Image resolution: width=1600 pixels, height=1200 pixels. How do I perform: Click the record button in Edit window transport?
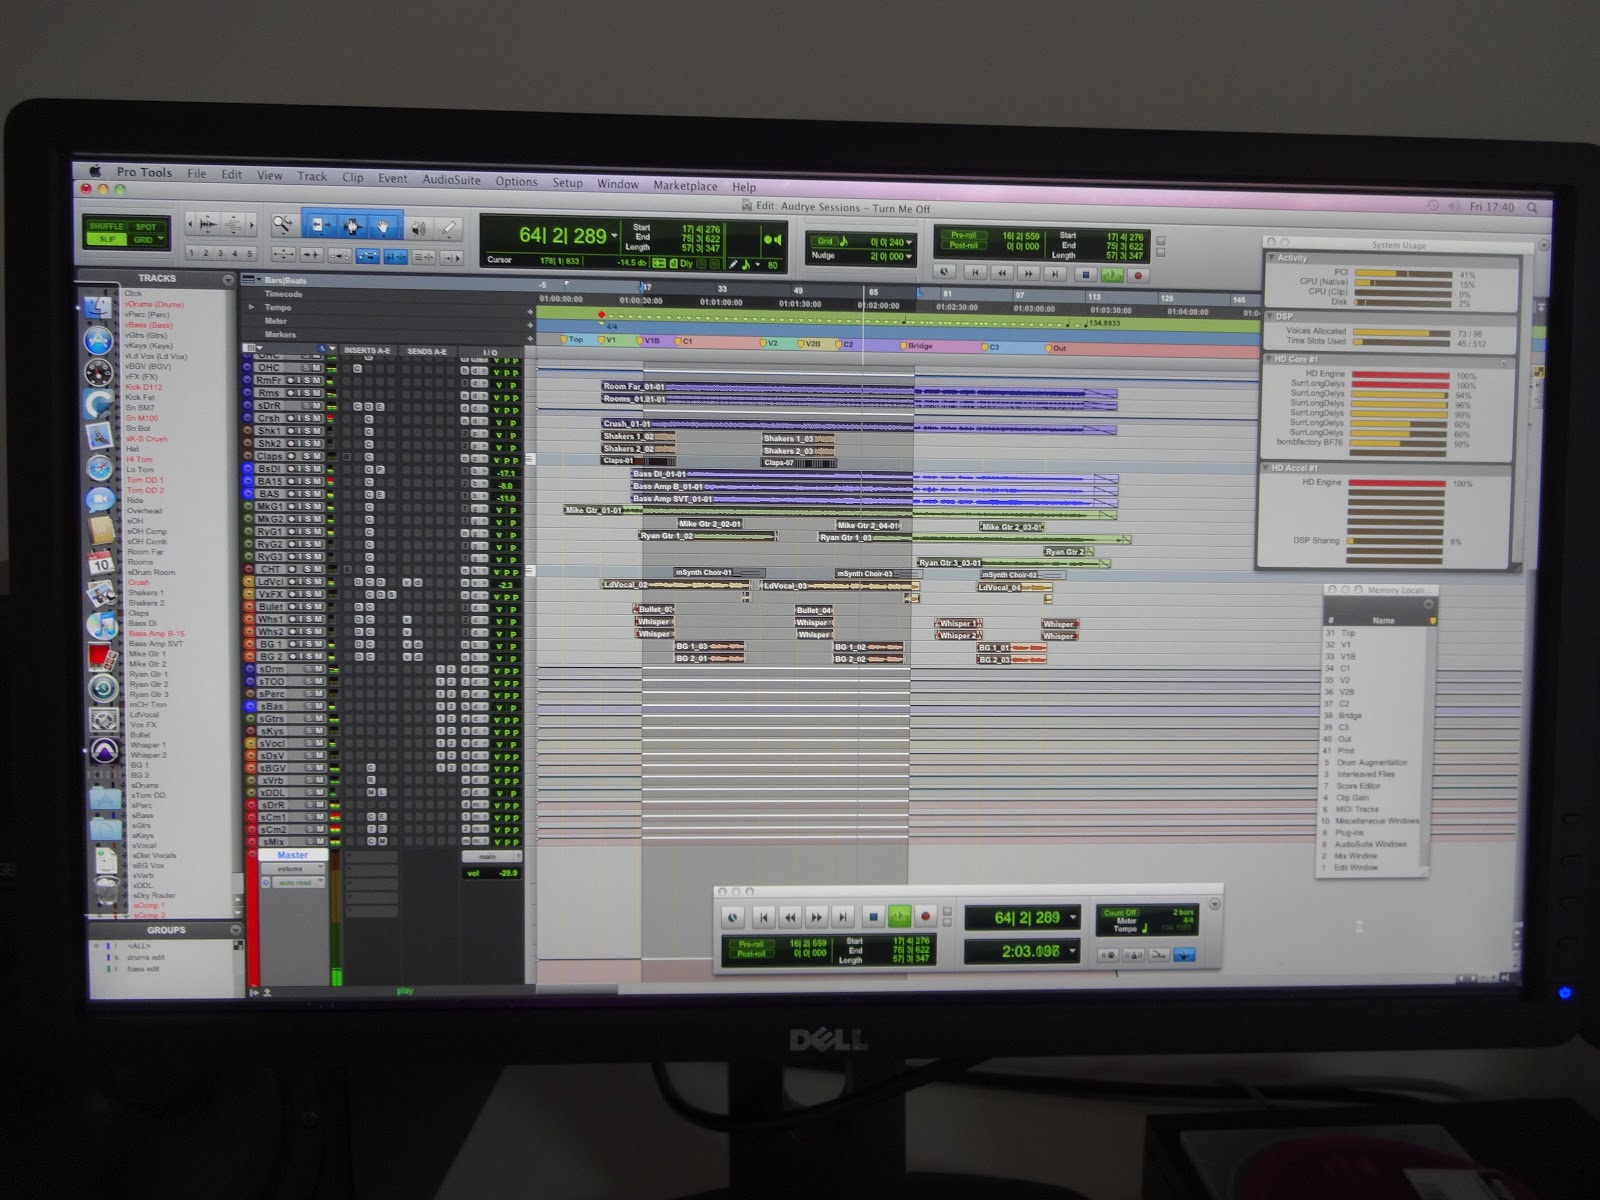point(1137,274)
